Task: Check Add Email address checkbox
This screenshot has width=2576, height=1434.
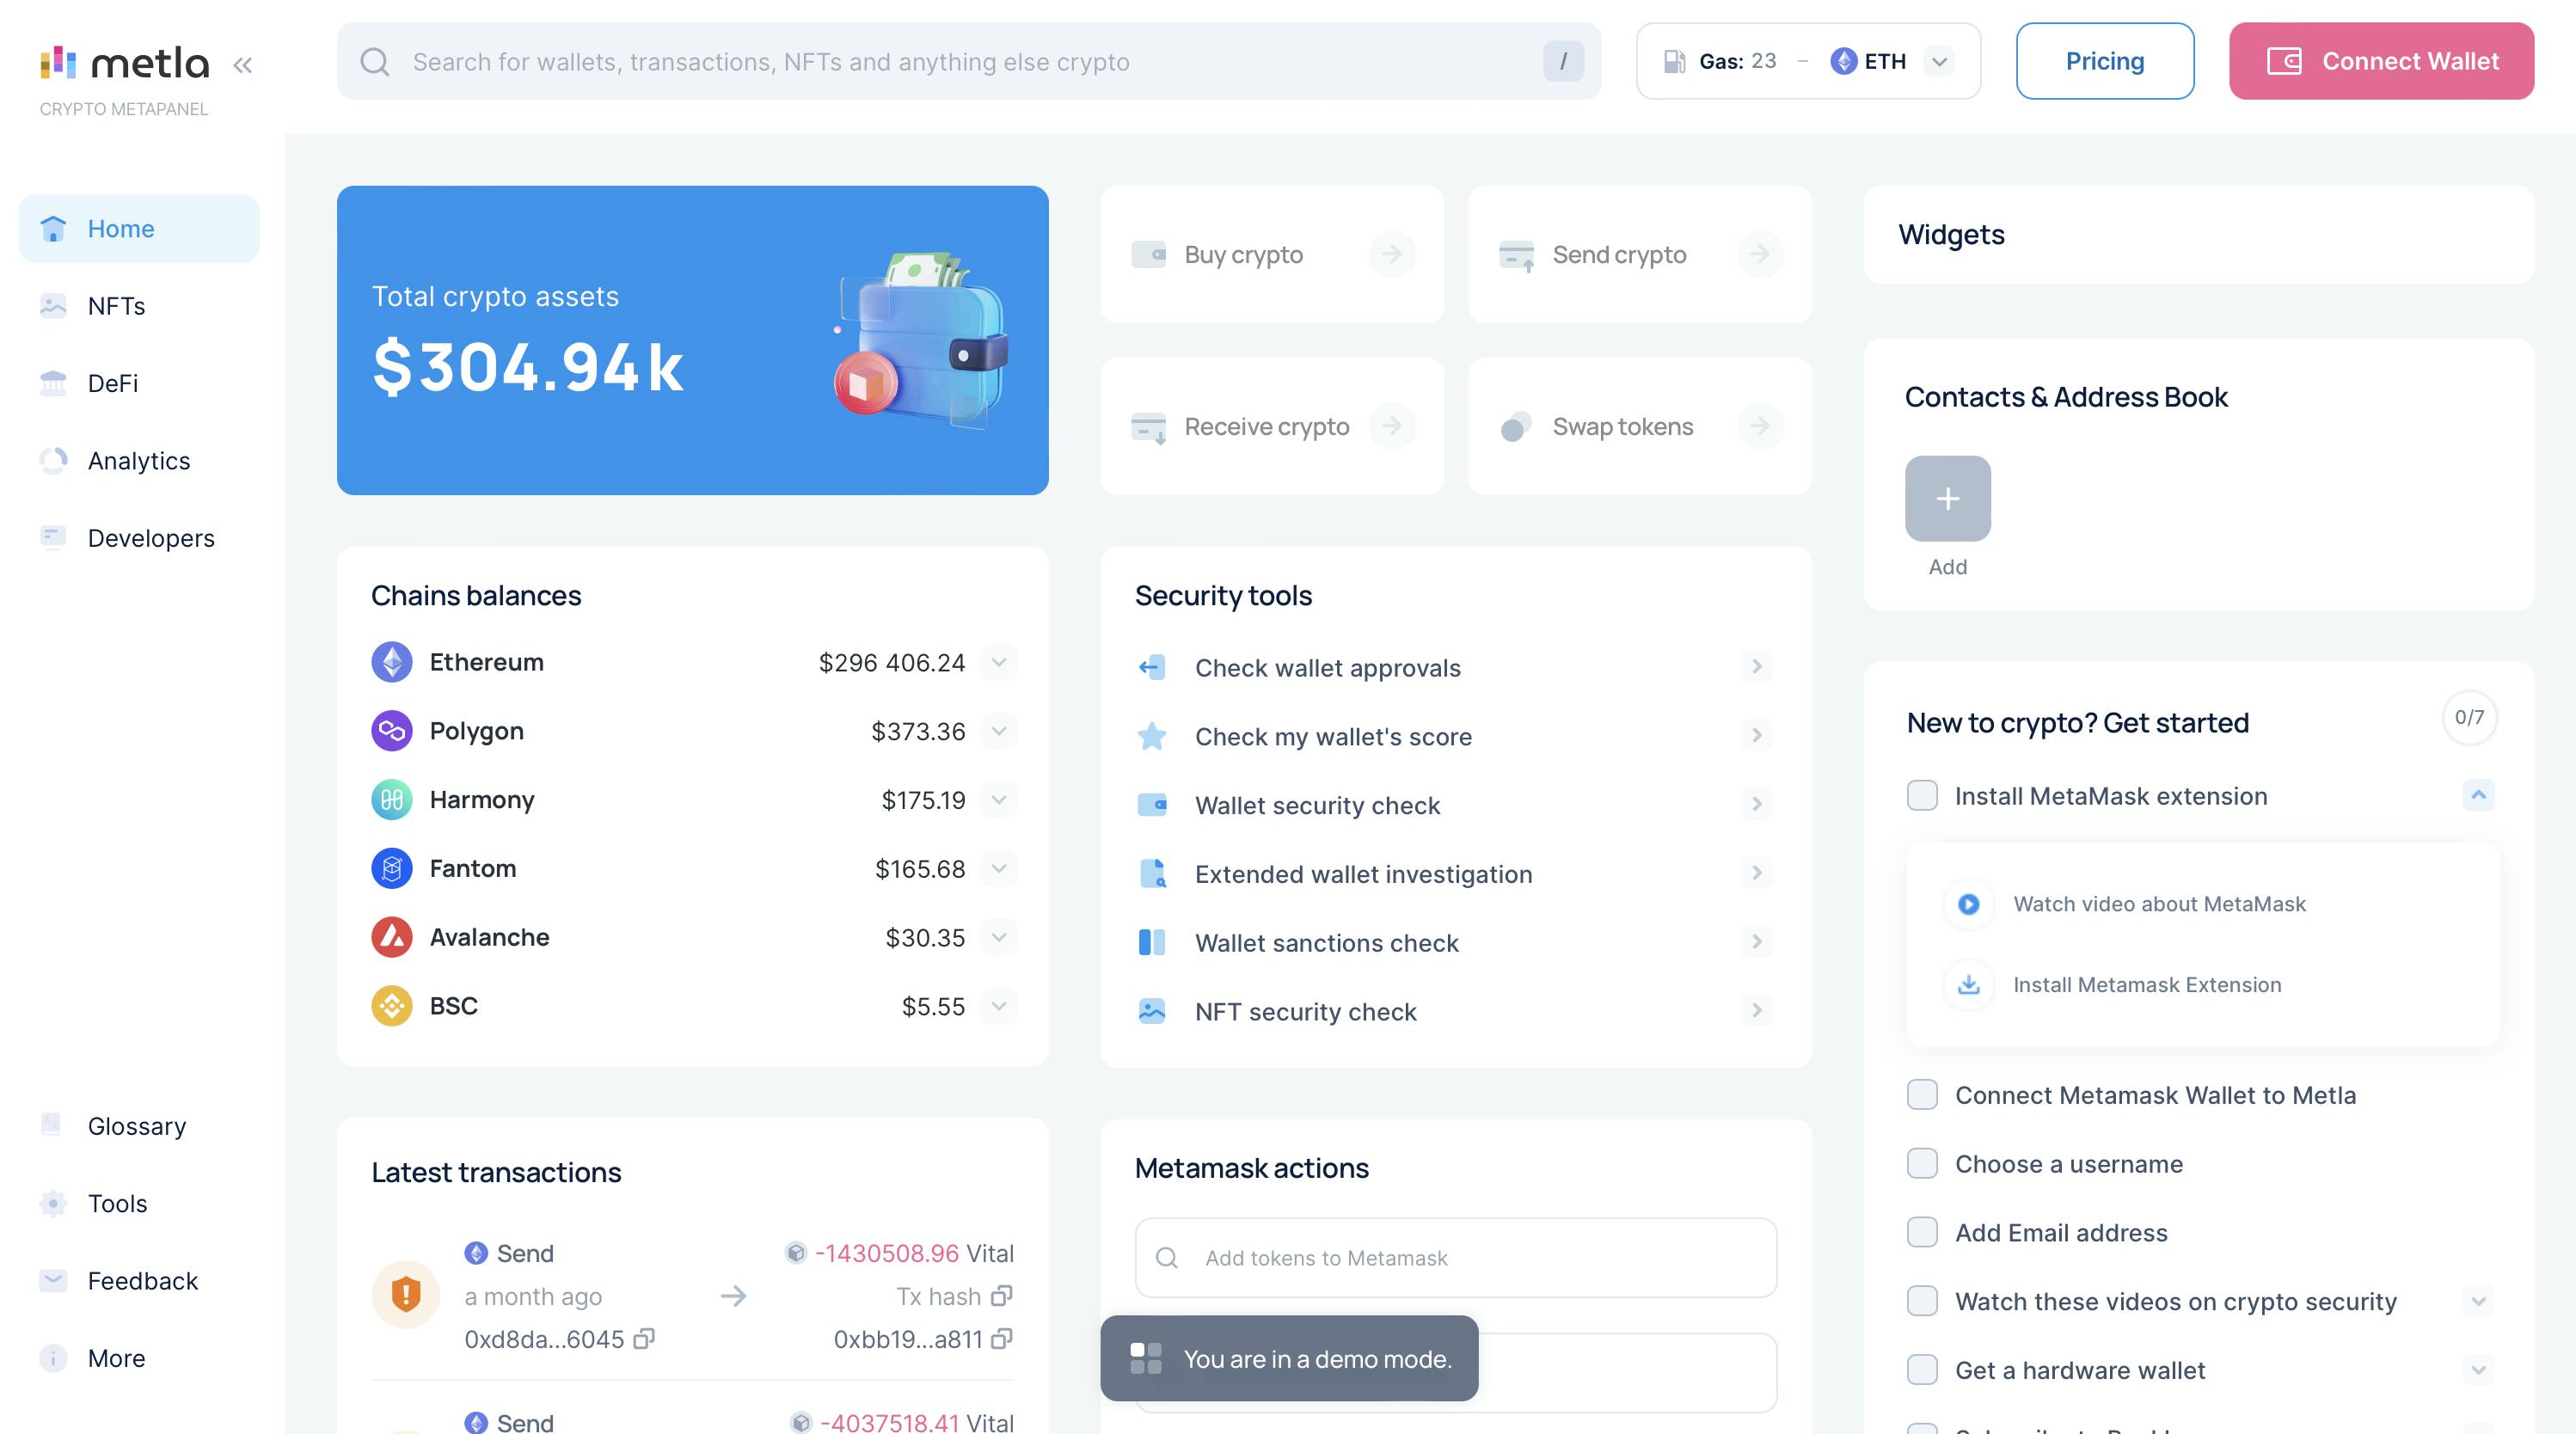Action: tap(1922, 1232)
